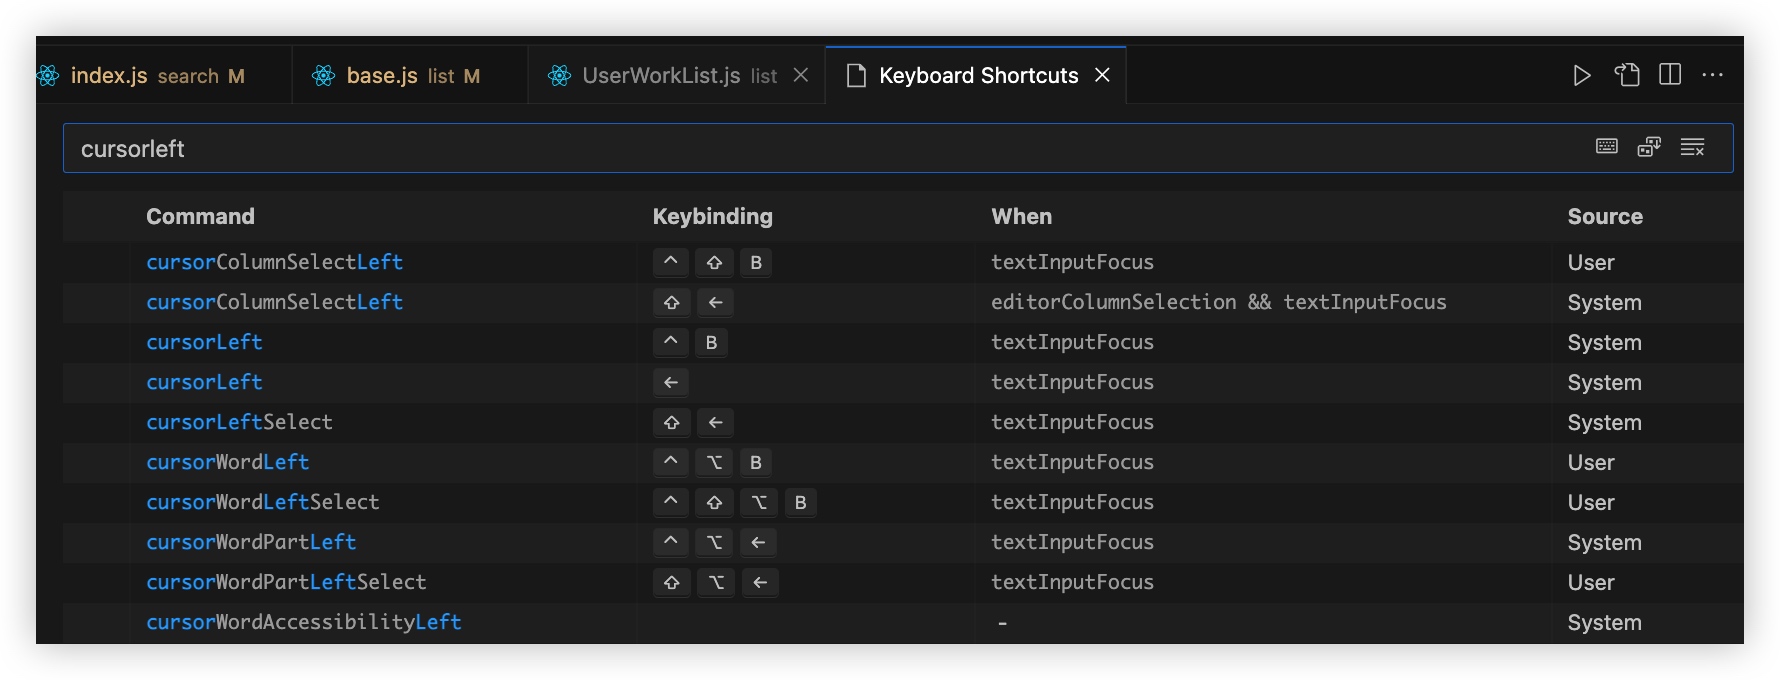
Task: Open the UserWorkList.js tab
Action: click(661, 76)
